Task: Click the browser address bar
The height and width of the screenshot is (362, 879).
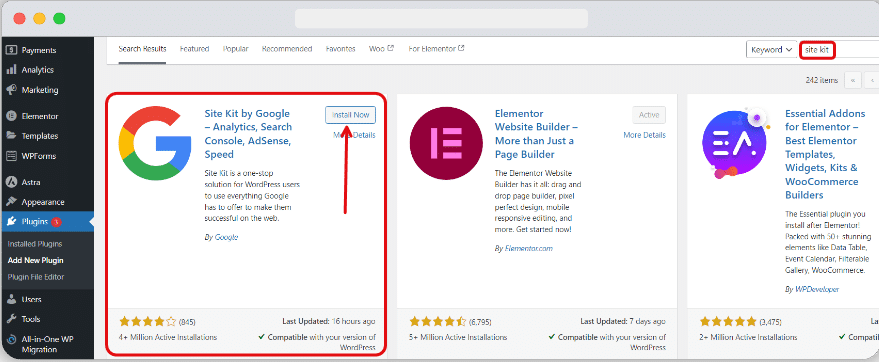Action: [441, 18]
